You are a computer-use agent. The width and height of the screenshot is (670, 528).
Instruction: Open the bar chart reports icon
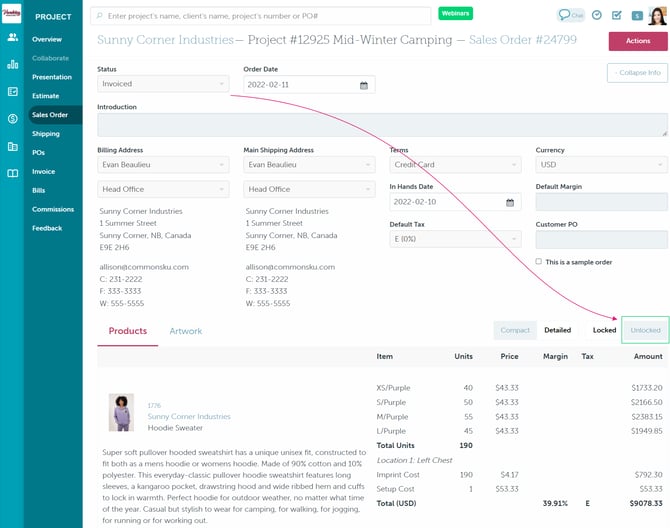coord(13,64)
